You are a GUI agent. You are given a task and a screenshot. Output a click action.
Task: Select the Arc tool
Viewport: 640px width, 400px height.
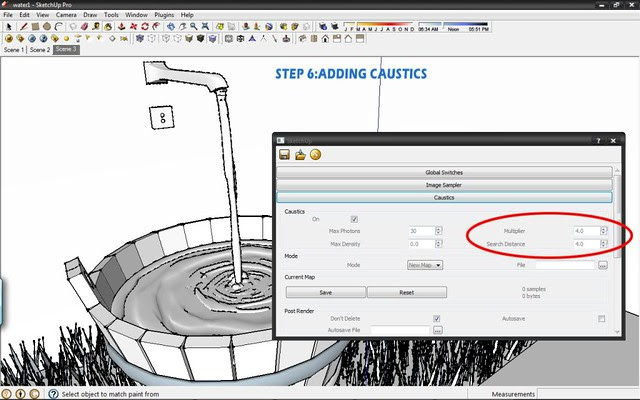point(58,27)
